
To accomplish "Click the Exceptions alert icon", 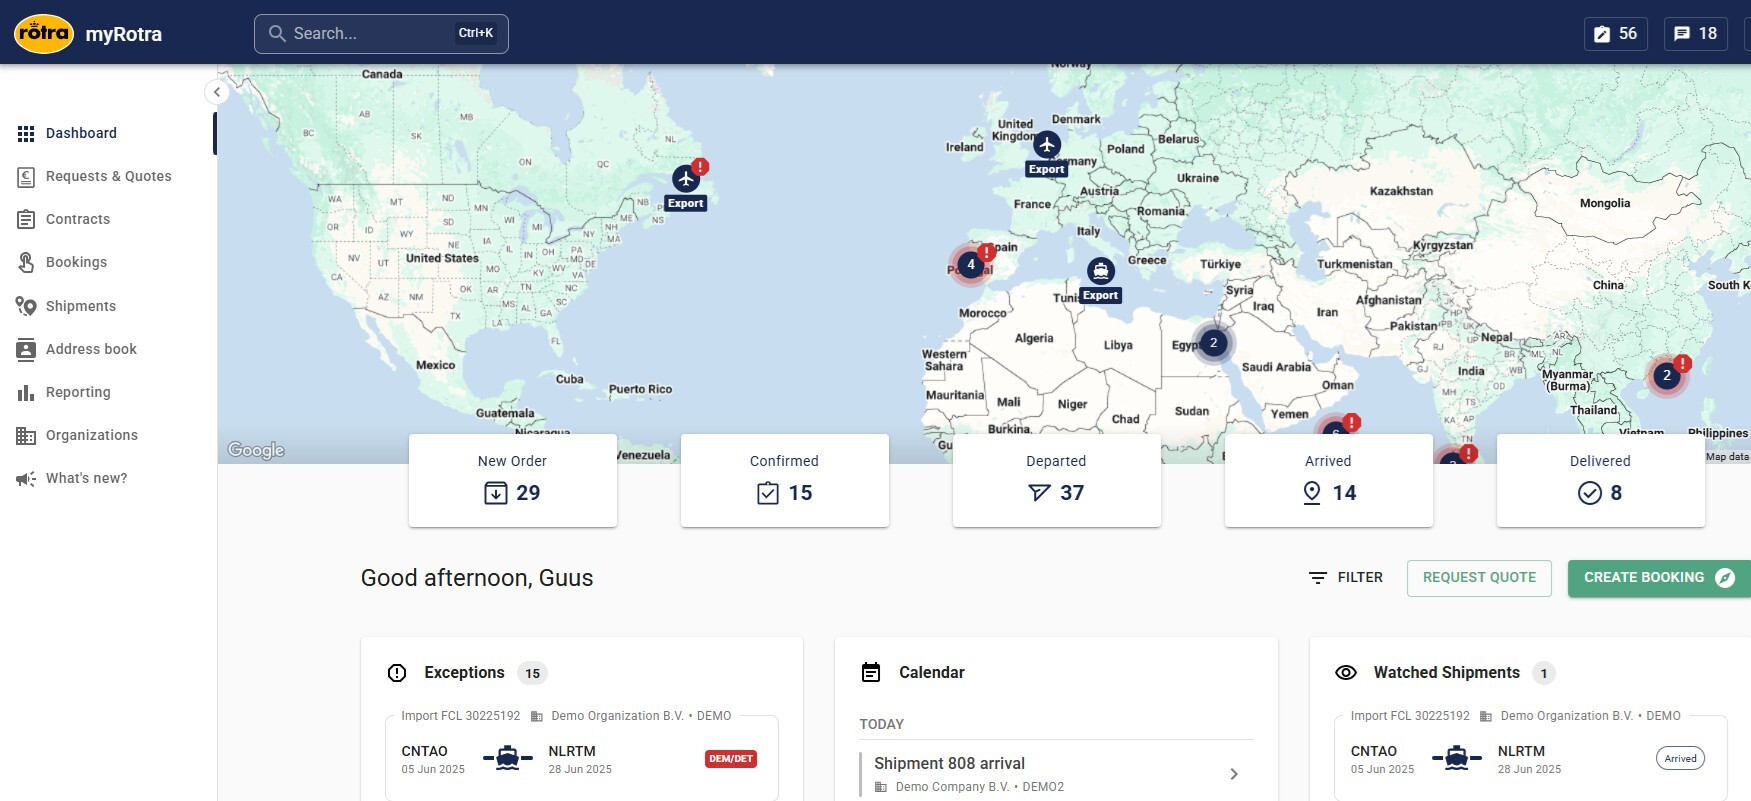I will click(397, 673).
